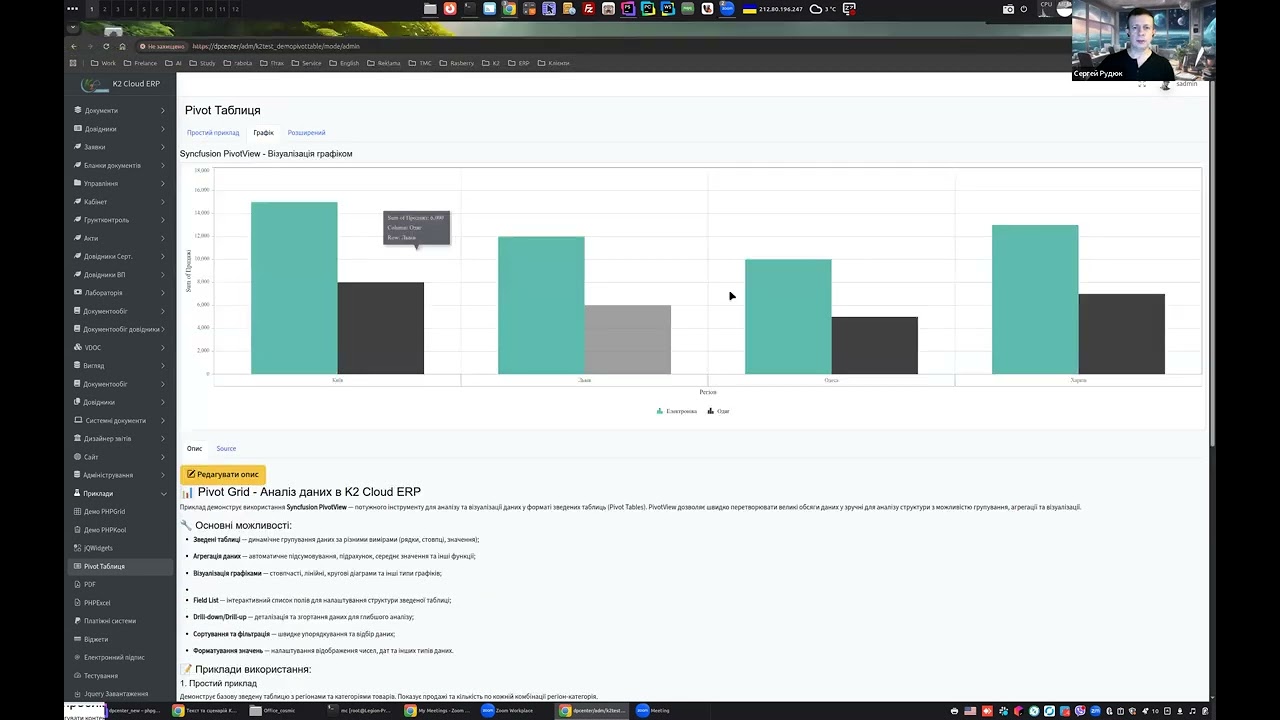Click the browser back arrow
This screenshot has width=1280, height=720.
[73, 46]
